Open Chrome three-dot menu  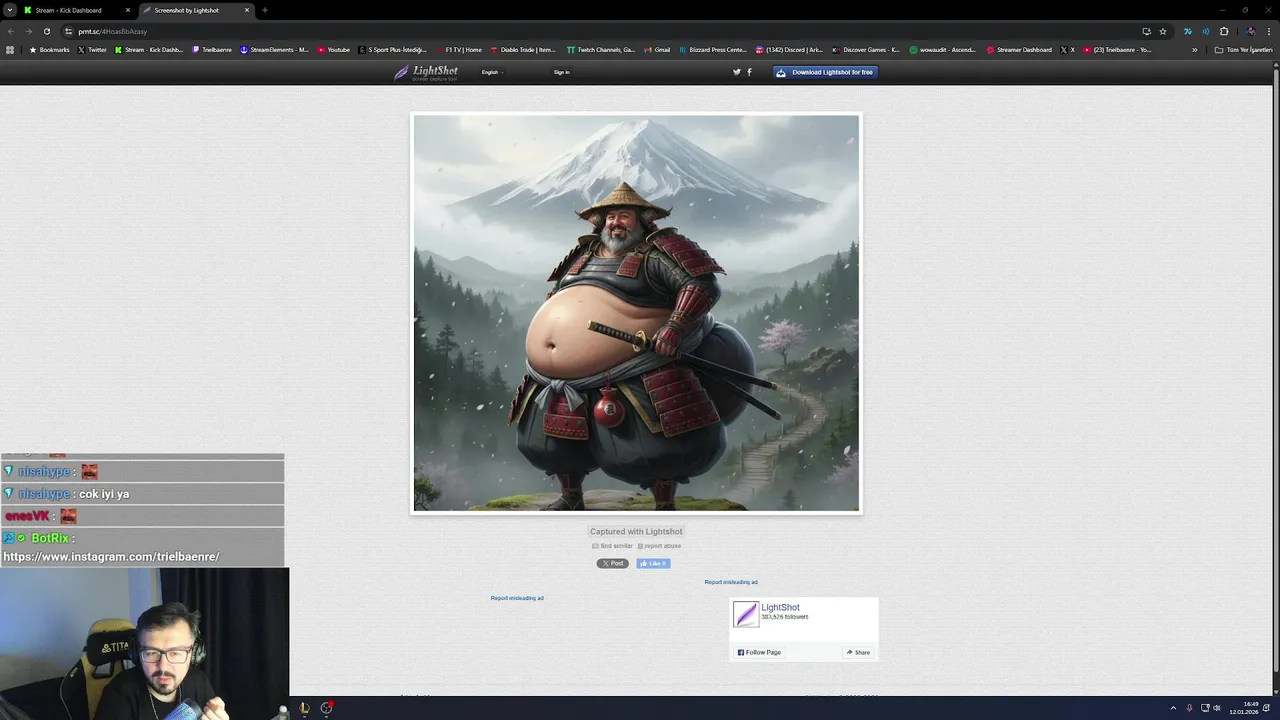[1267, 31]
